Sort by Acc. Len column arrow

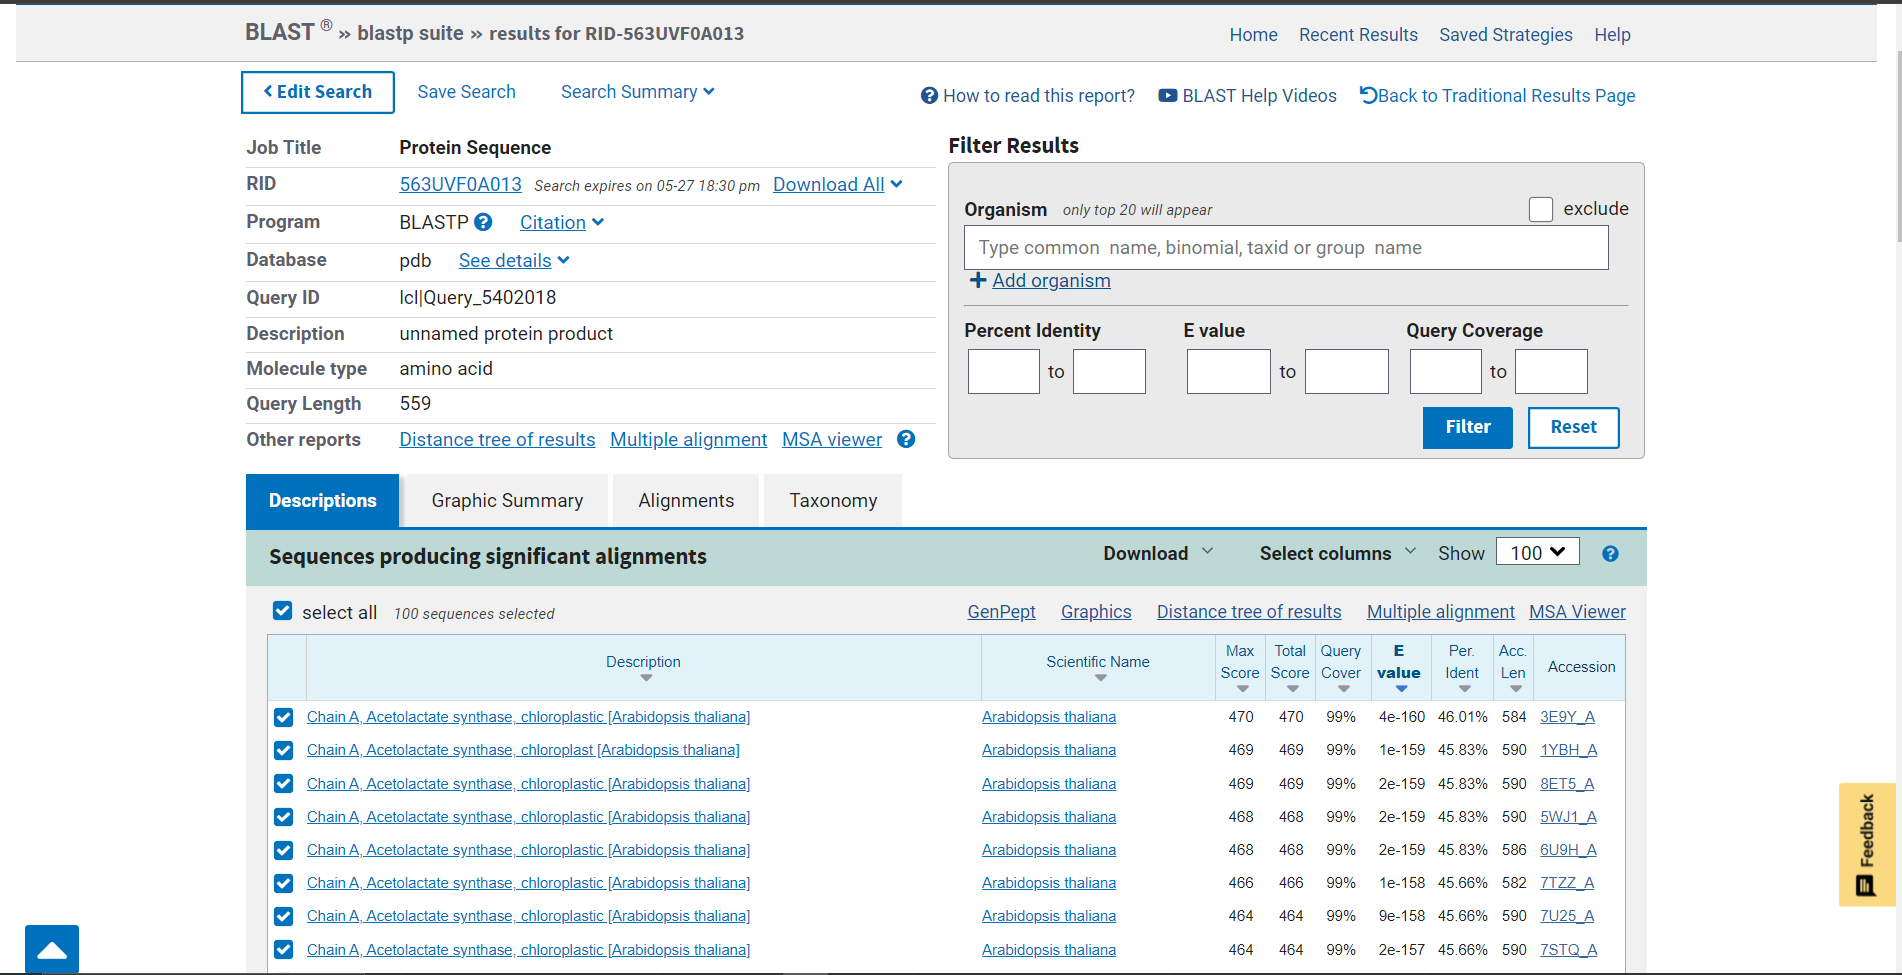tap(1515, 688)
